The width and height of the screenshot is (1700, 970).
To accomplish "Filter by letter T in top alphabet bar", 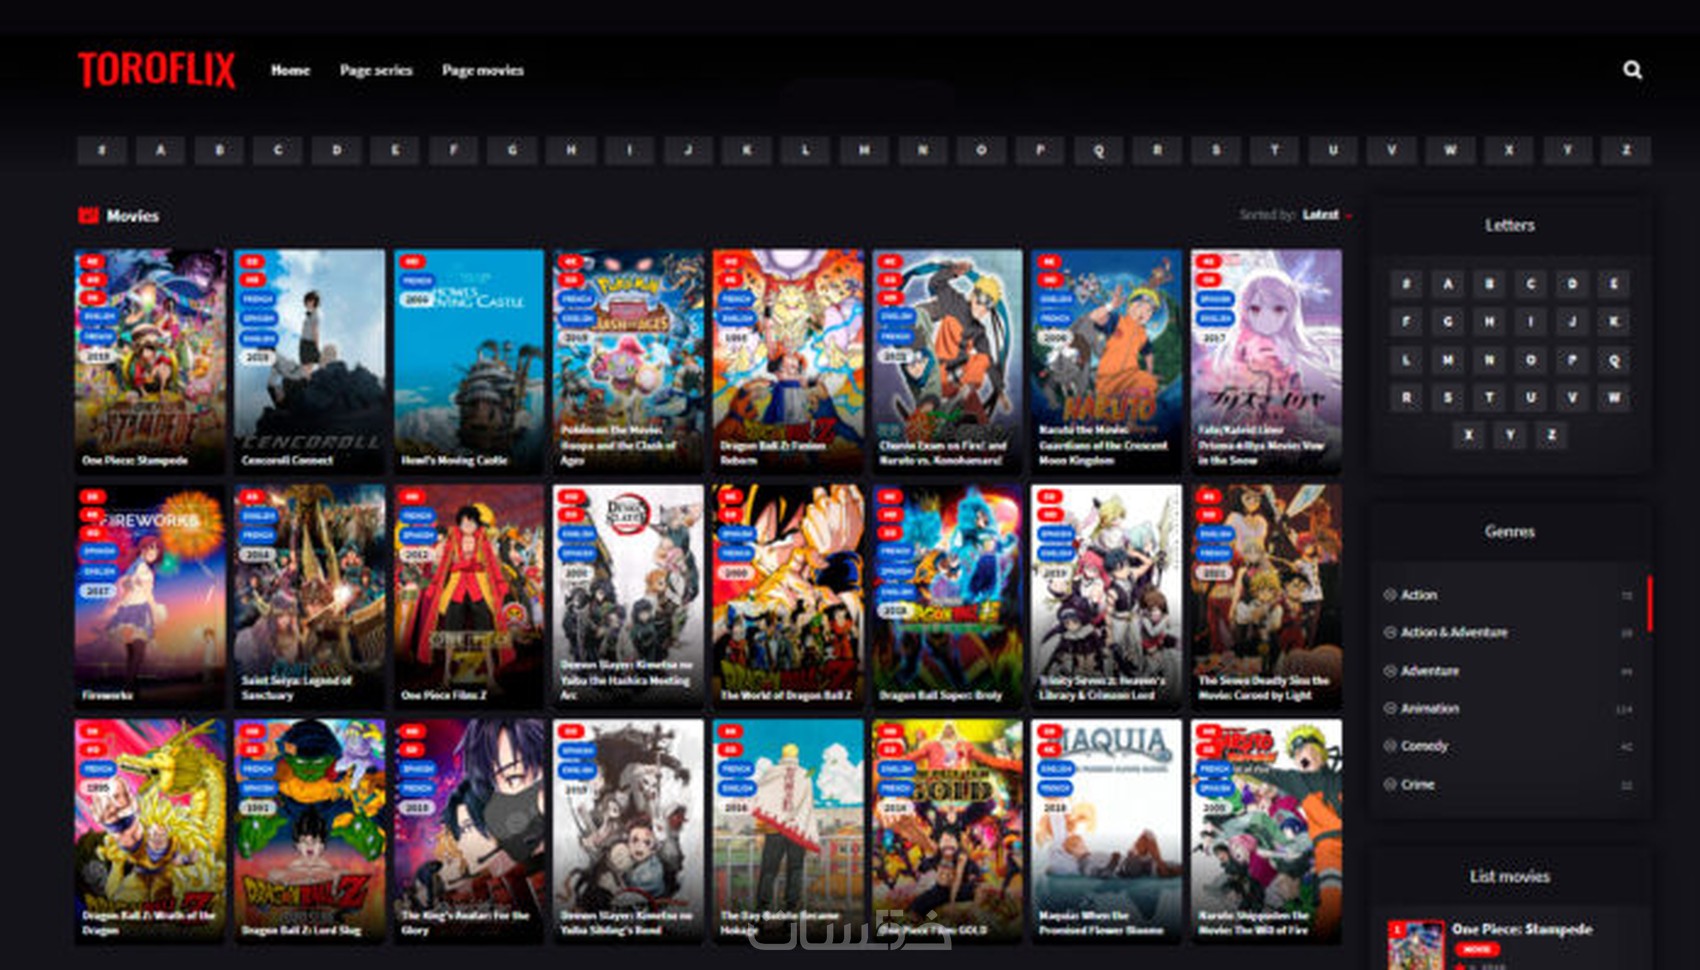I will click(1275, 150).
